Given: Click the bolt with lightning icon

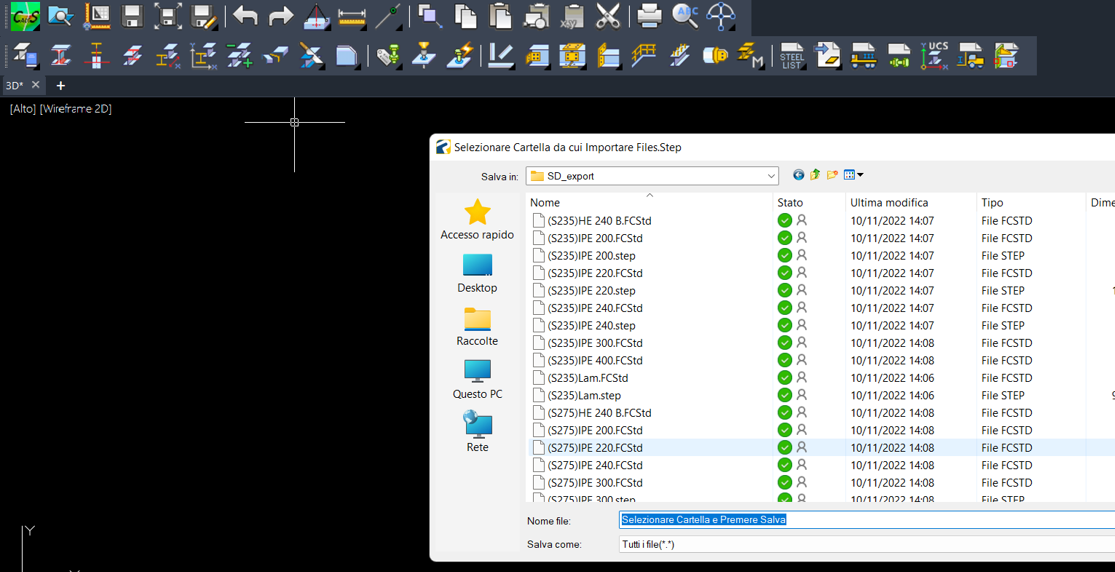Looking at the screenshot, I should tap(459, 55).
